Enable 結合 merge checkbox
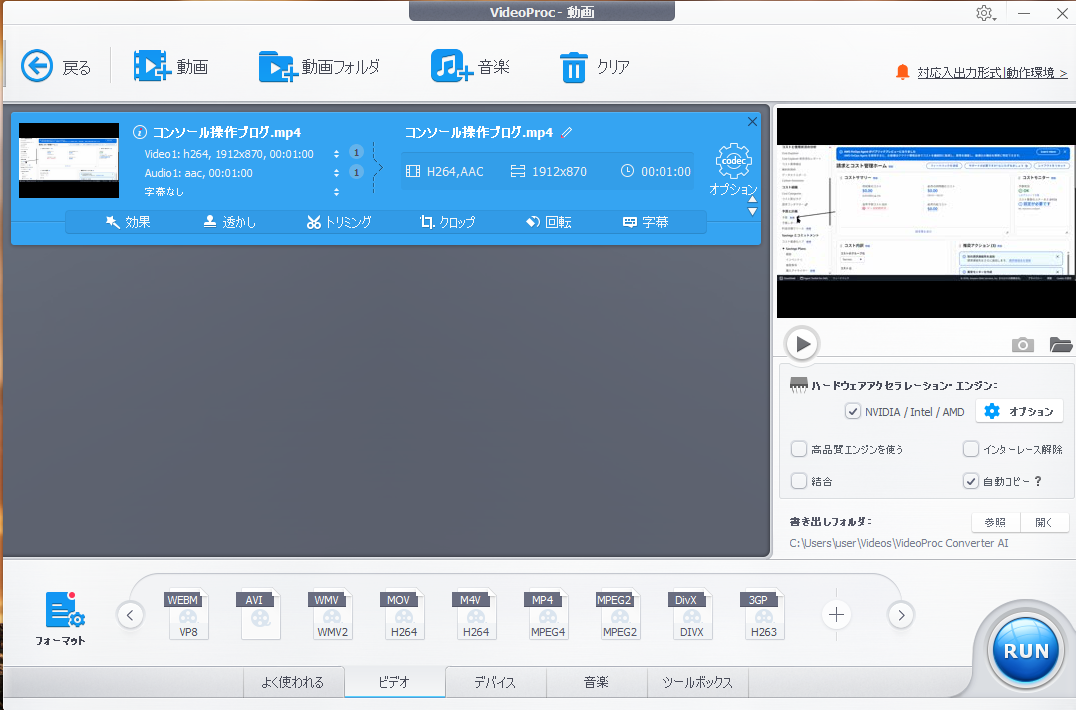1076x710 pixels. [799, 482]
